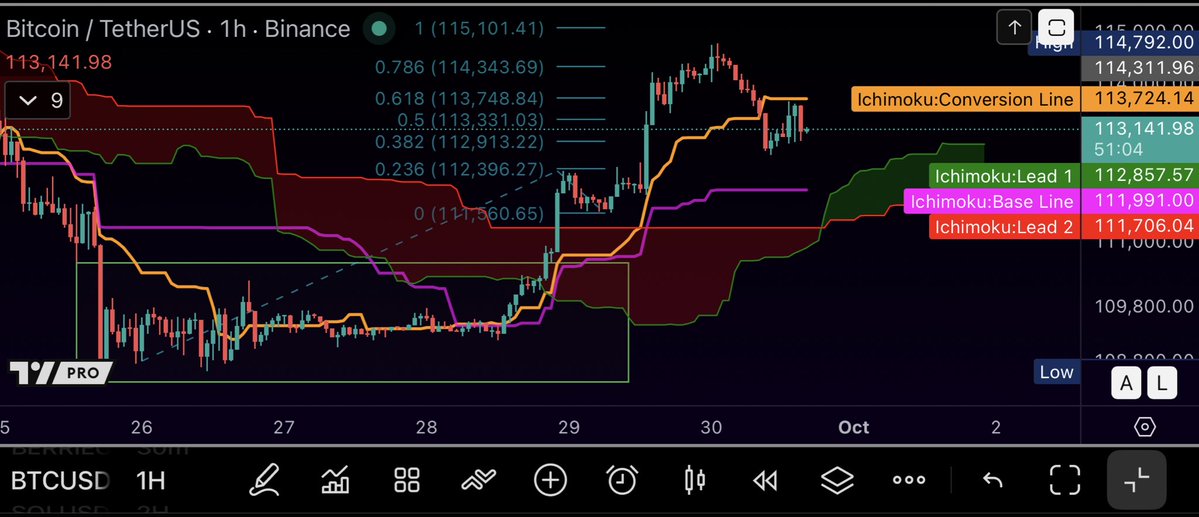Image resolution: width=1199 pixels, height=517 pixels.
Task: Open the BTCUSD symbol search
Action: click(x=60, y=480)
